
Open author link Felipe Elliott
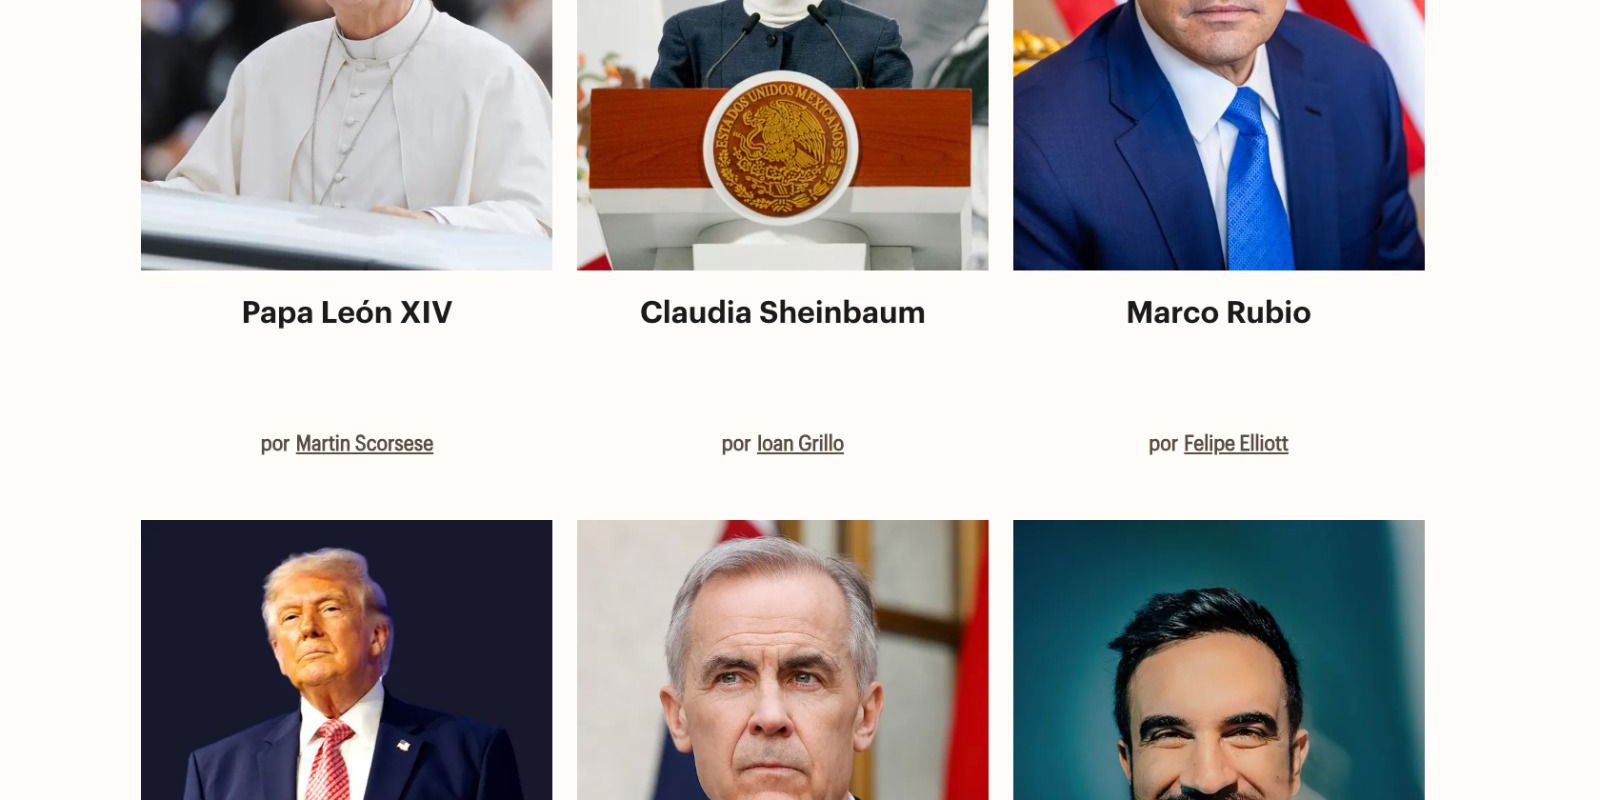click(x=1236, y=444)
